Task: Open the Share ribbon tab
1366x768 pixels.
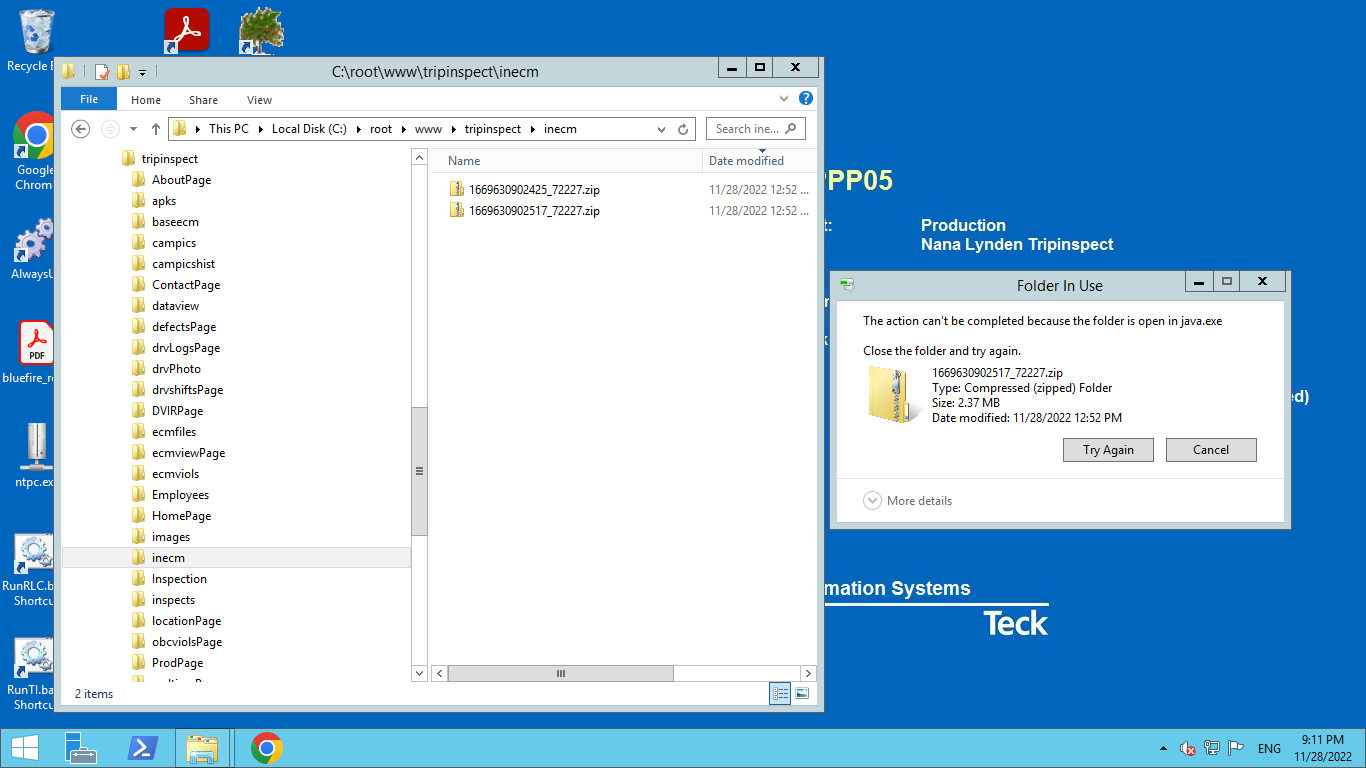Action: tap(203, 99)
